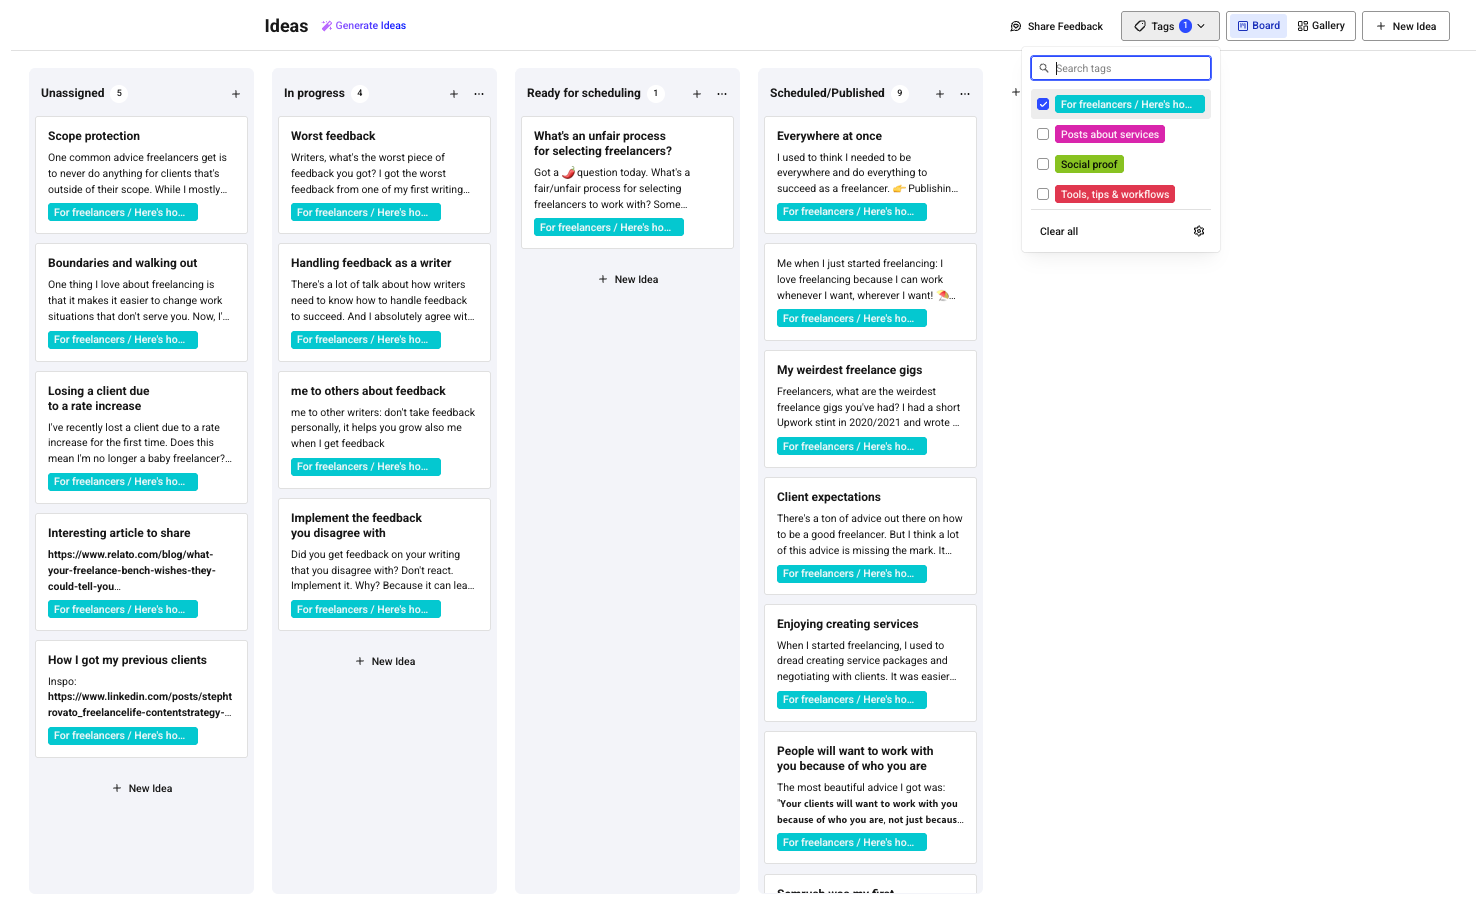This screenshot has width=1476, height=906.
Task: Open Scheduled/Published column options ellipsis
Action: click(x=965, y=94)
